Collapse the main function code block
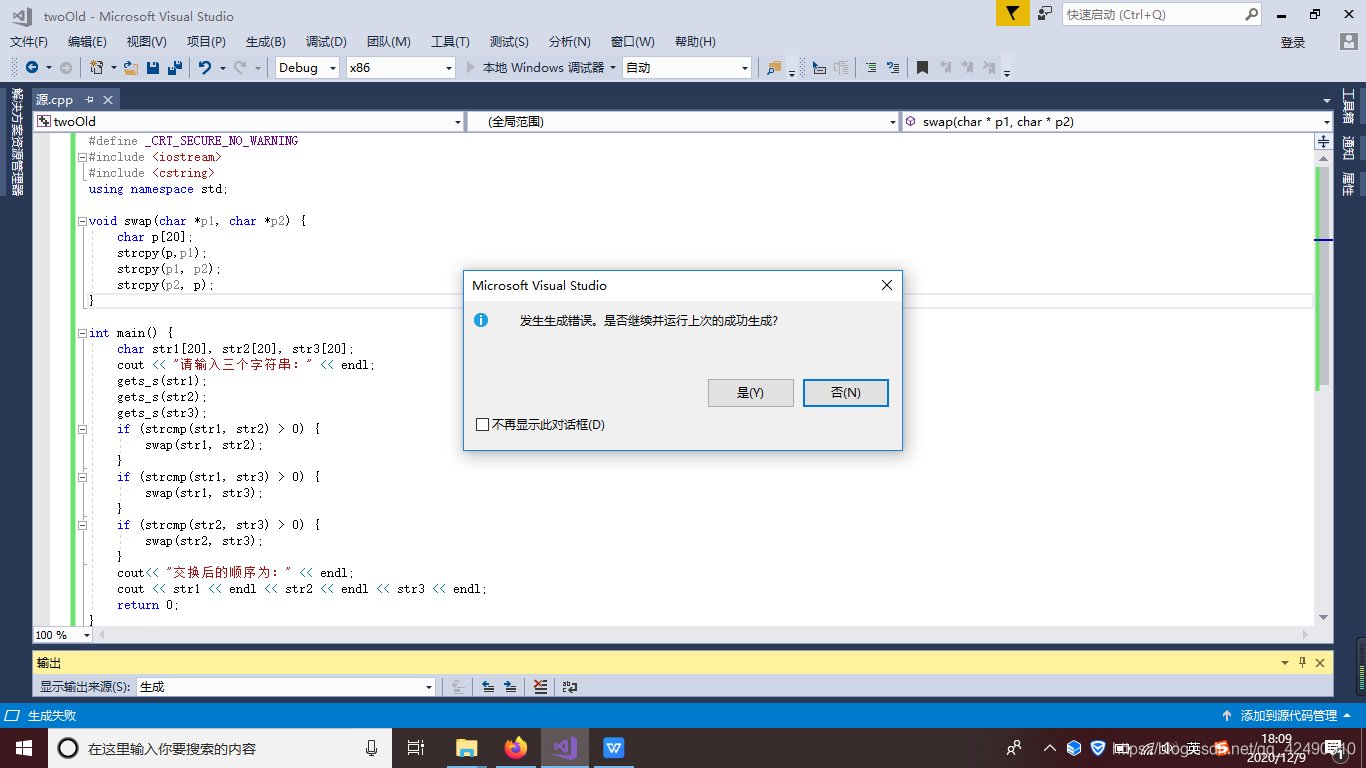 click(82, 333)
